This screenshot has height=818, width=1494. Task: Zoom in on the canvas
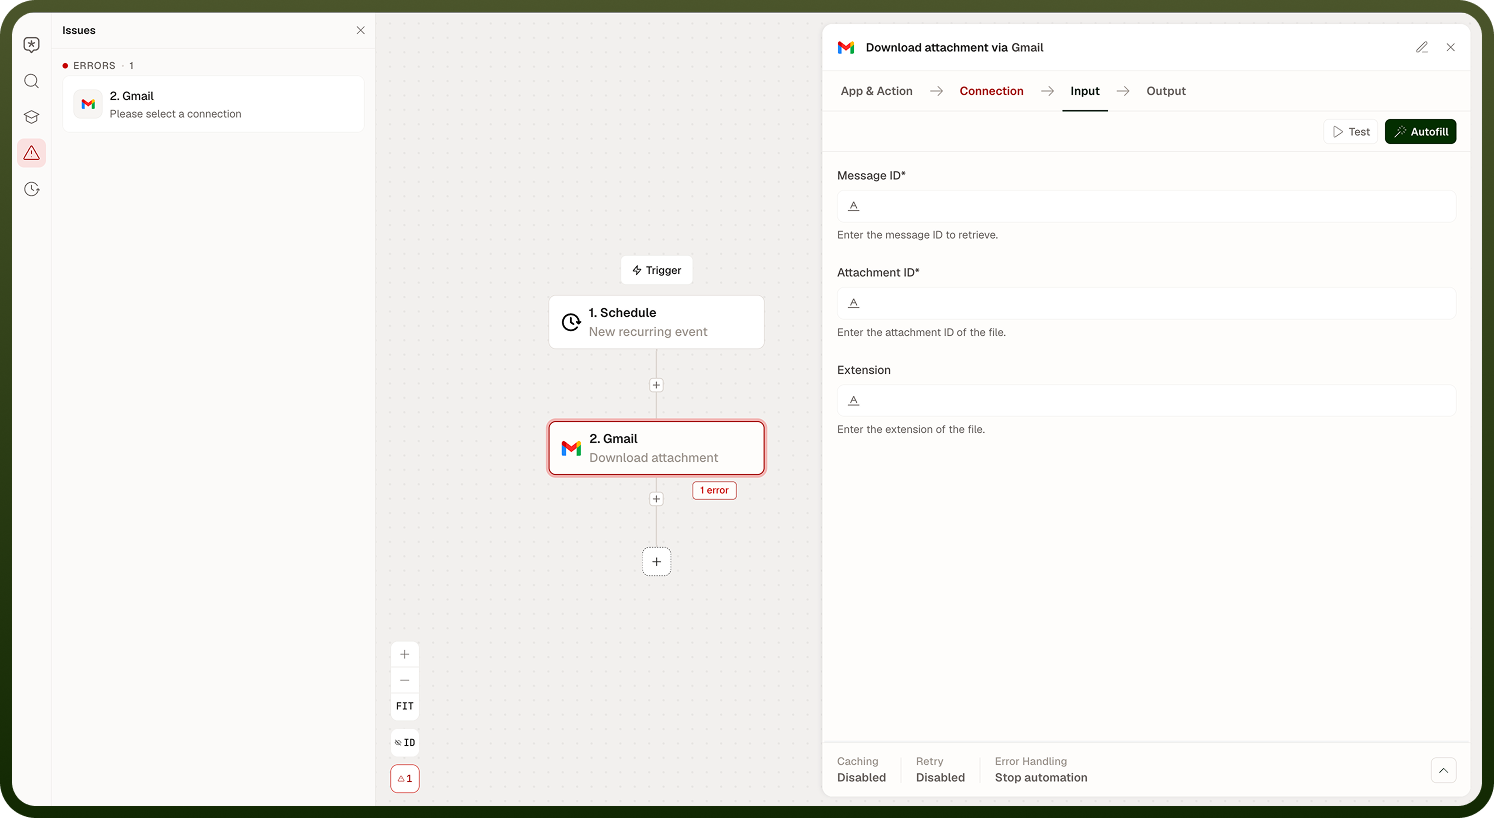tap(405, 654)
